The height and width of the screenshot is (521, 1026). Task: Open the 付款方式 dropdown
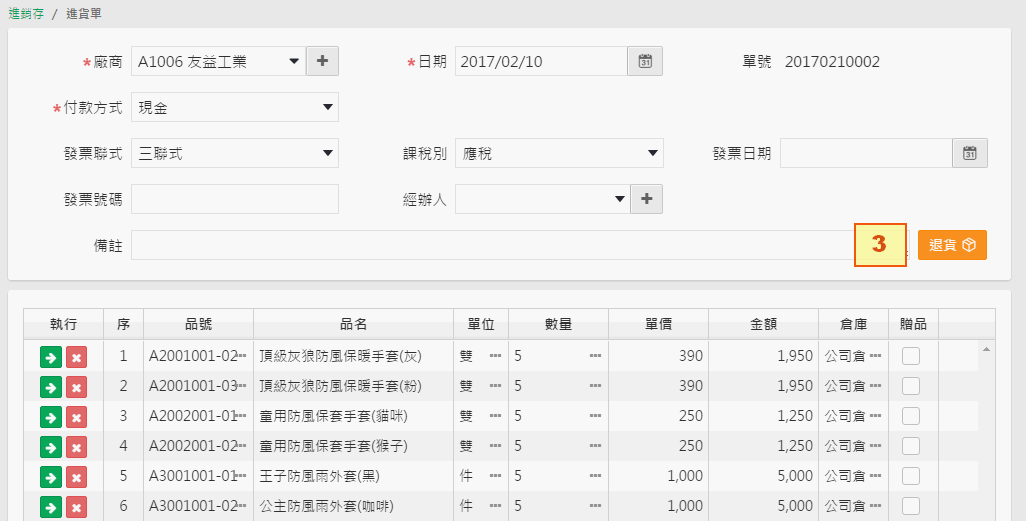[235, 107]
